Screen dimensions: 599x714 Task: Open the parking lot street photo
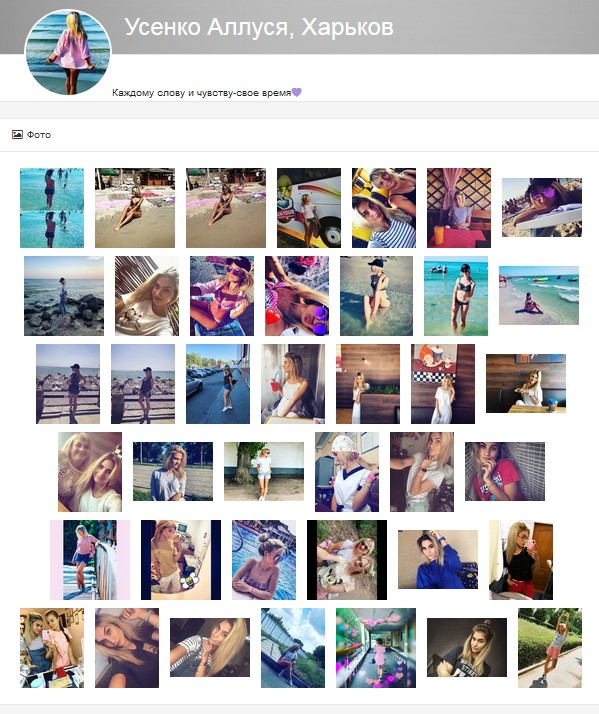coord(218,384)
